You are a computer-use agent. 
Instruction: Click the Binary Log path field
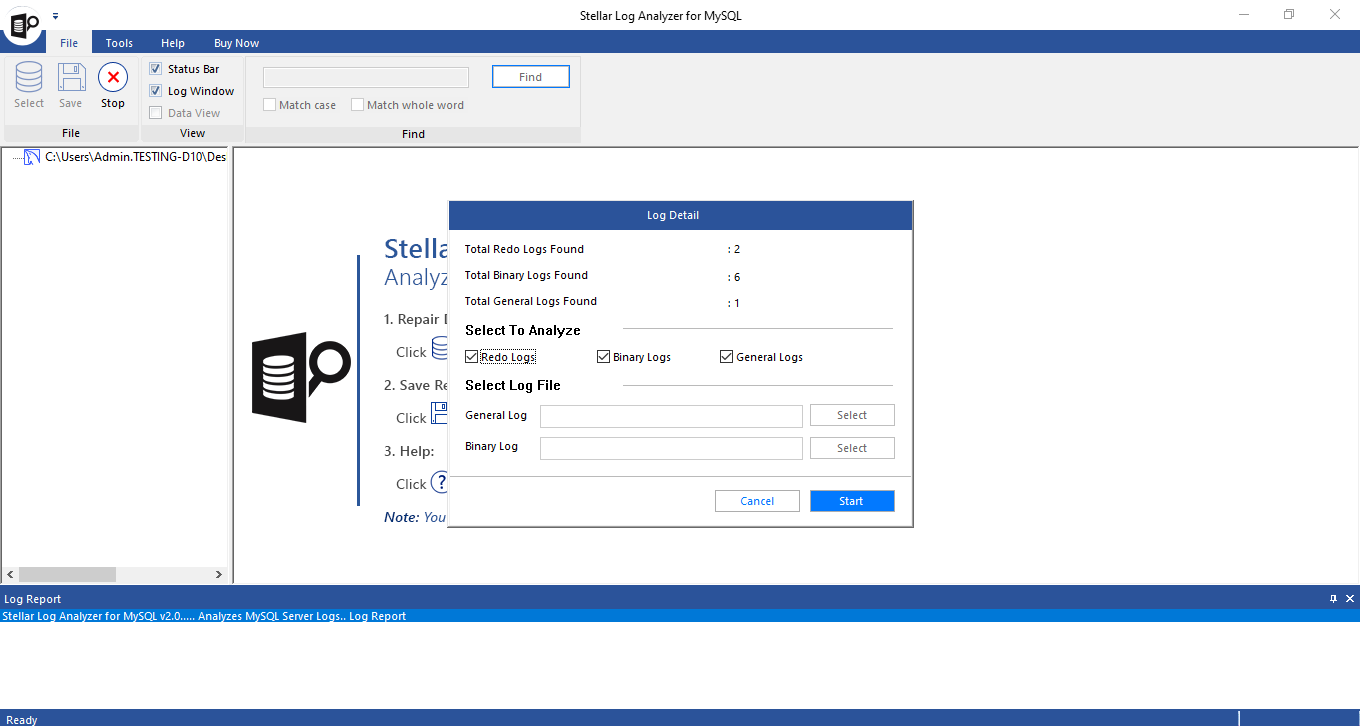(x=671, y=448)
